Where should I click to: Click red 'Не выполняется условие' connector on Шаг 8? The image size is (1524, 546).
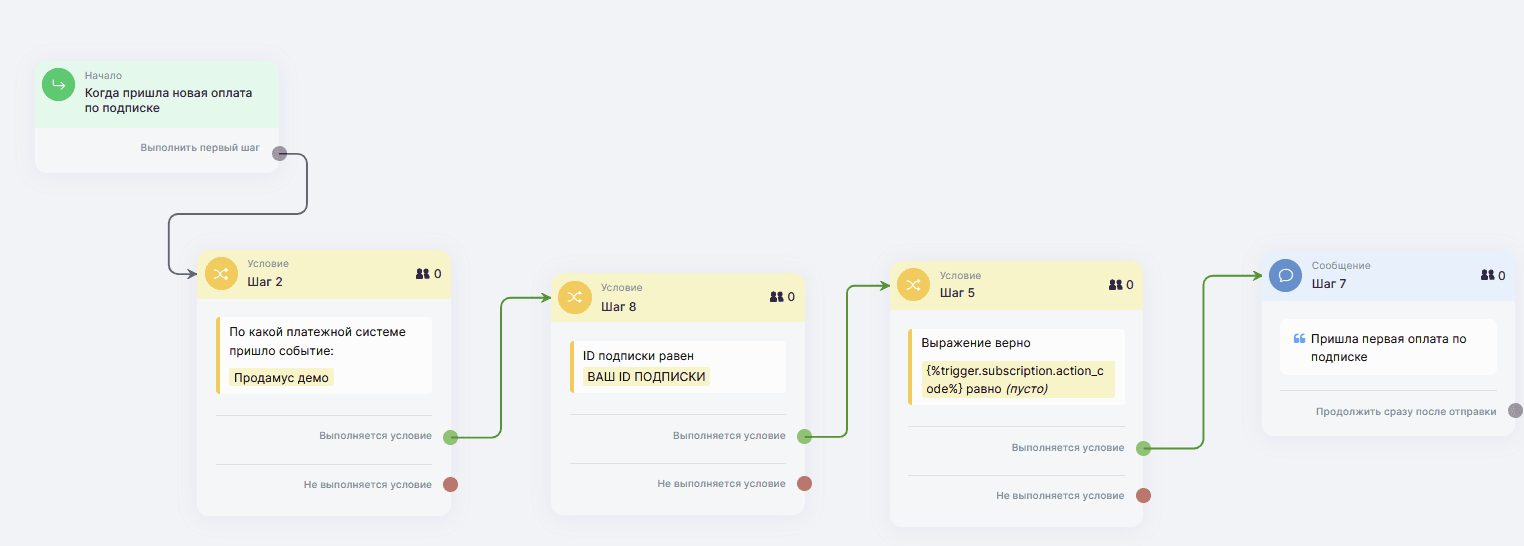[x=804, y=484]
